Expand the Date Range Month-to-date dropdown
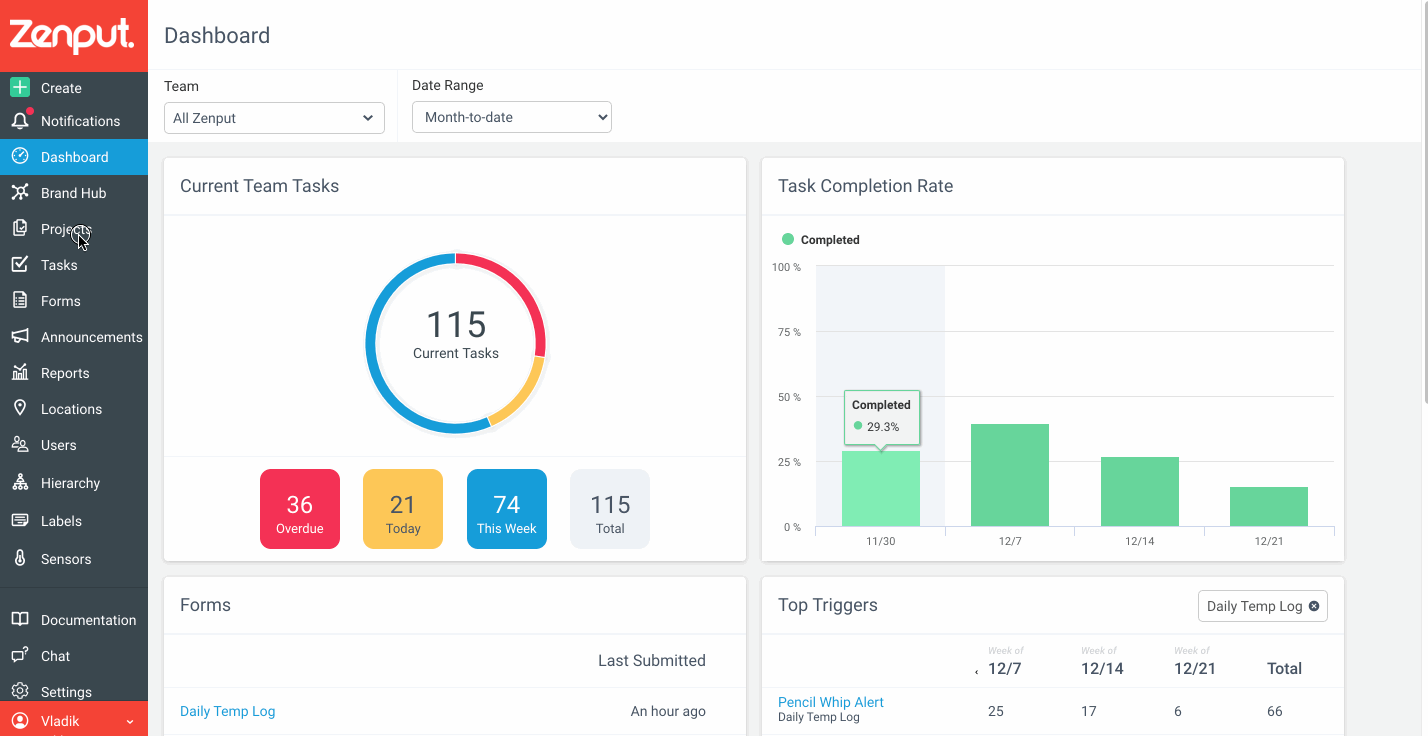This screenshot has width=1428, height=736. pos(512,117)
